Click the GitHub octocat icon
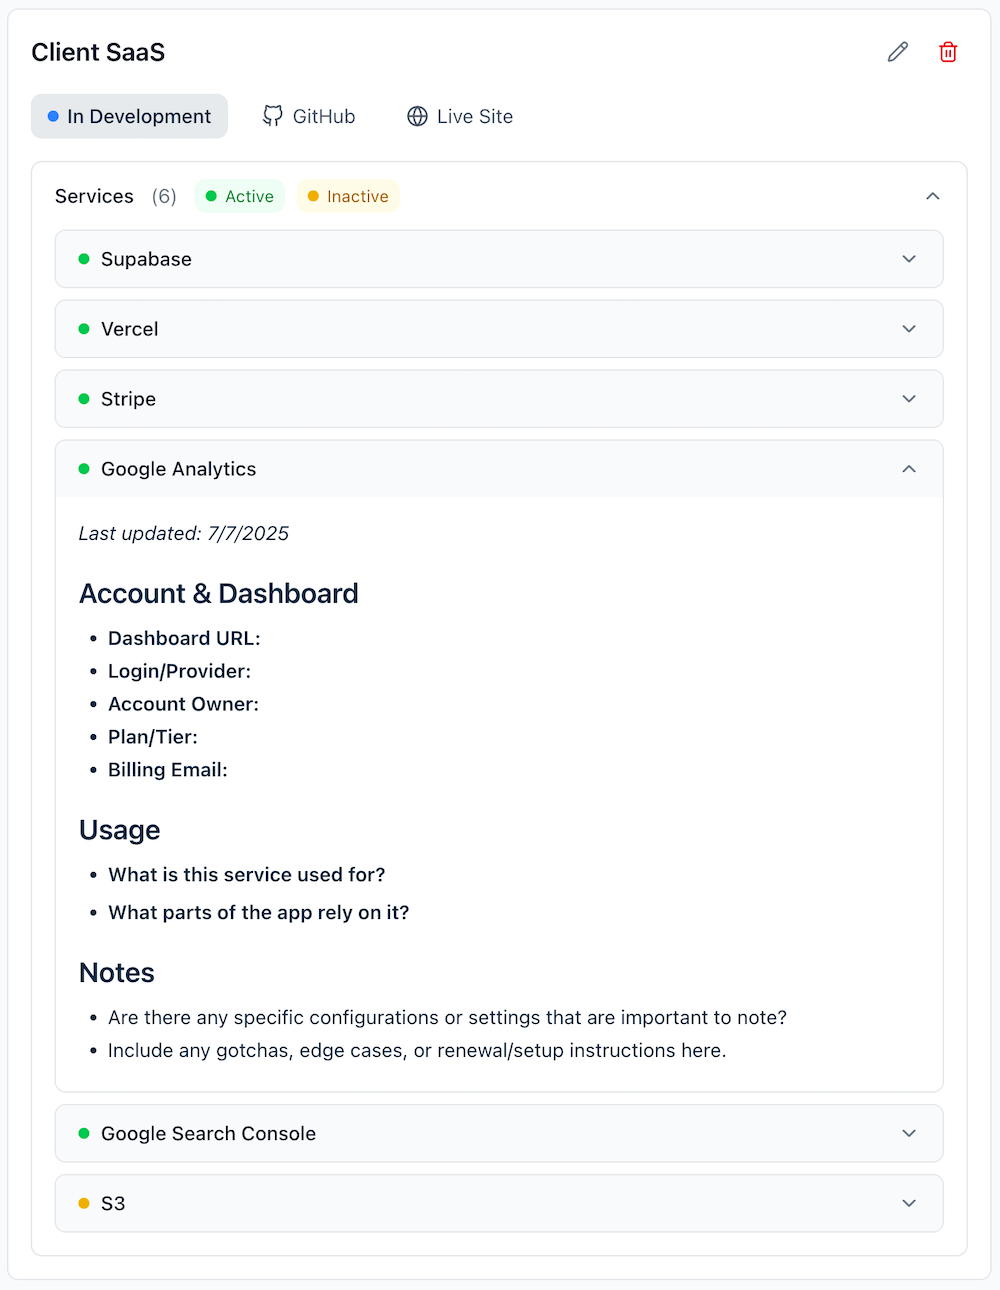The height and width of the screenshot is (1290, 1000). tap(272, 116)
